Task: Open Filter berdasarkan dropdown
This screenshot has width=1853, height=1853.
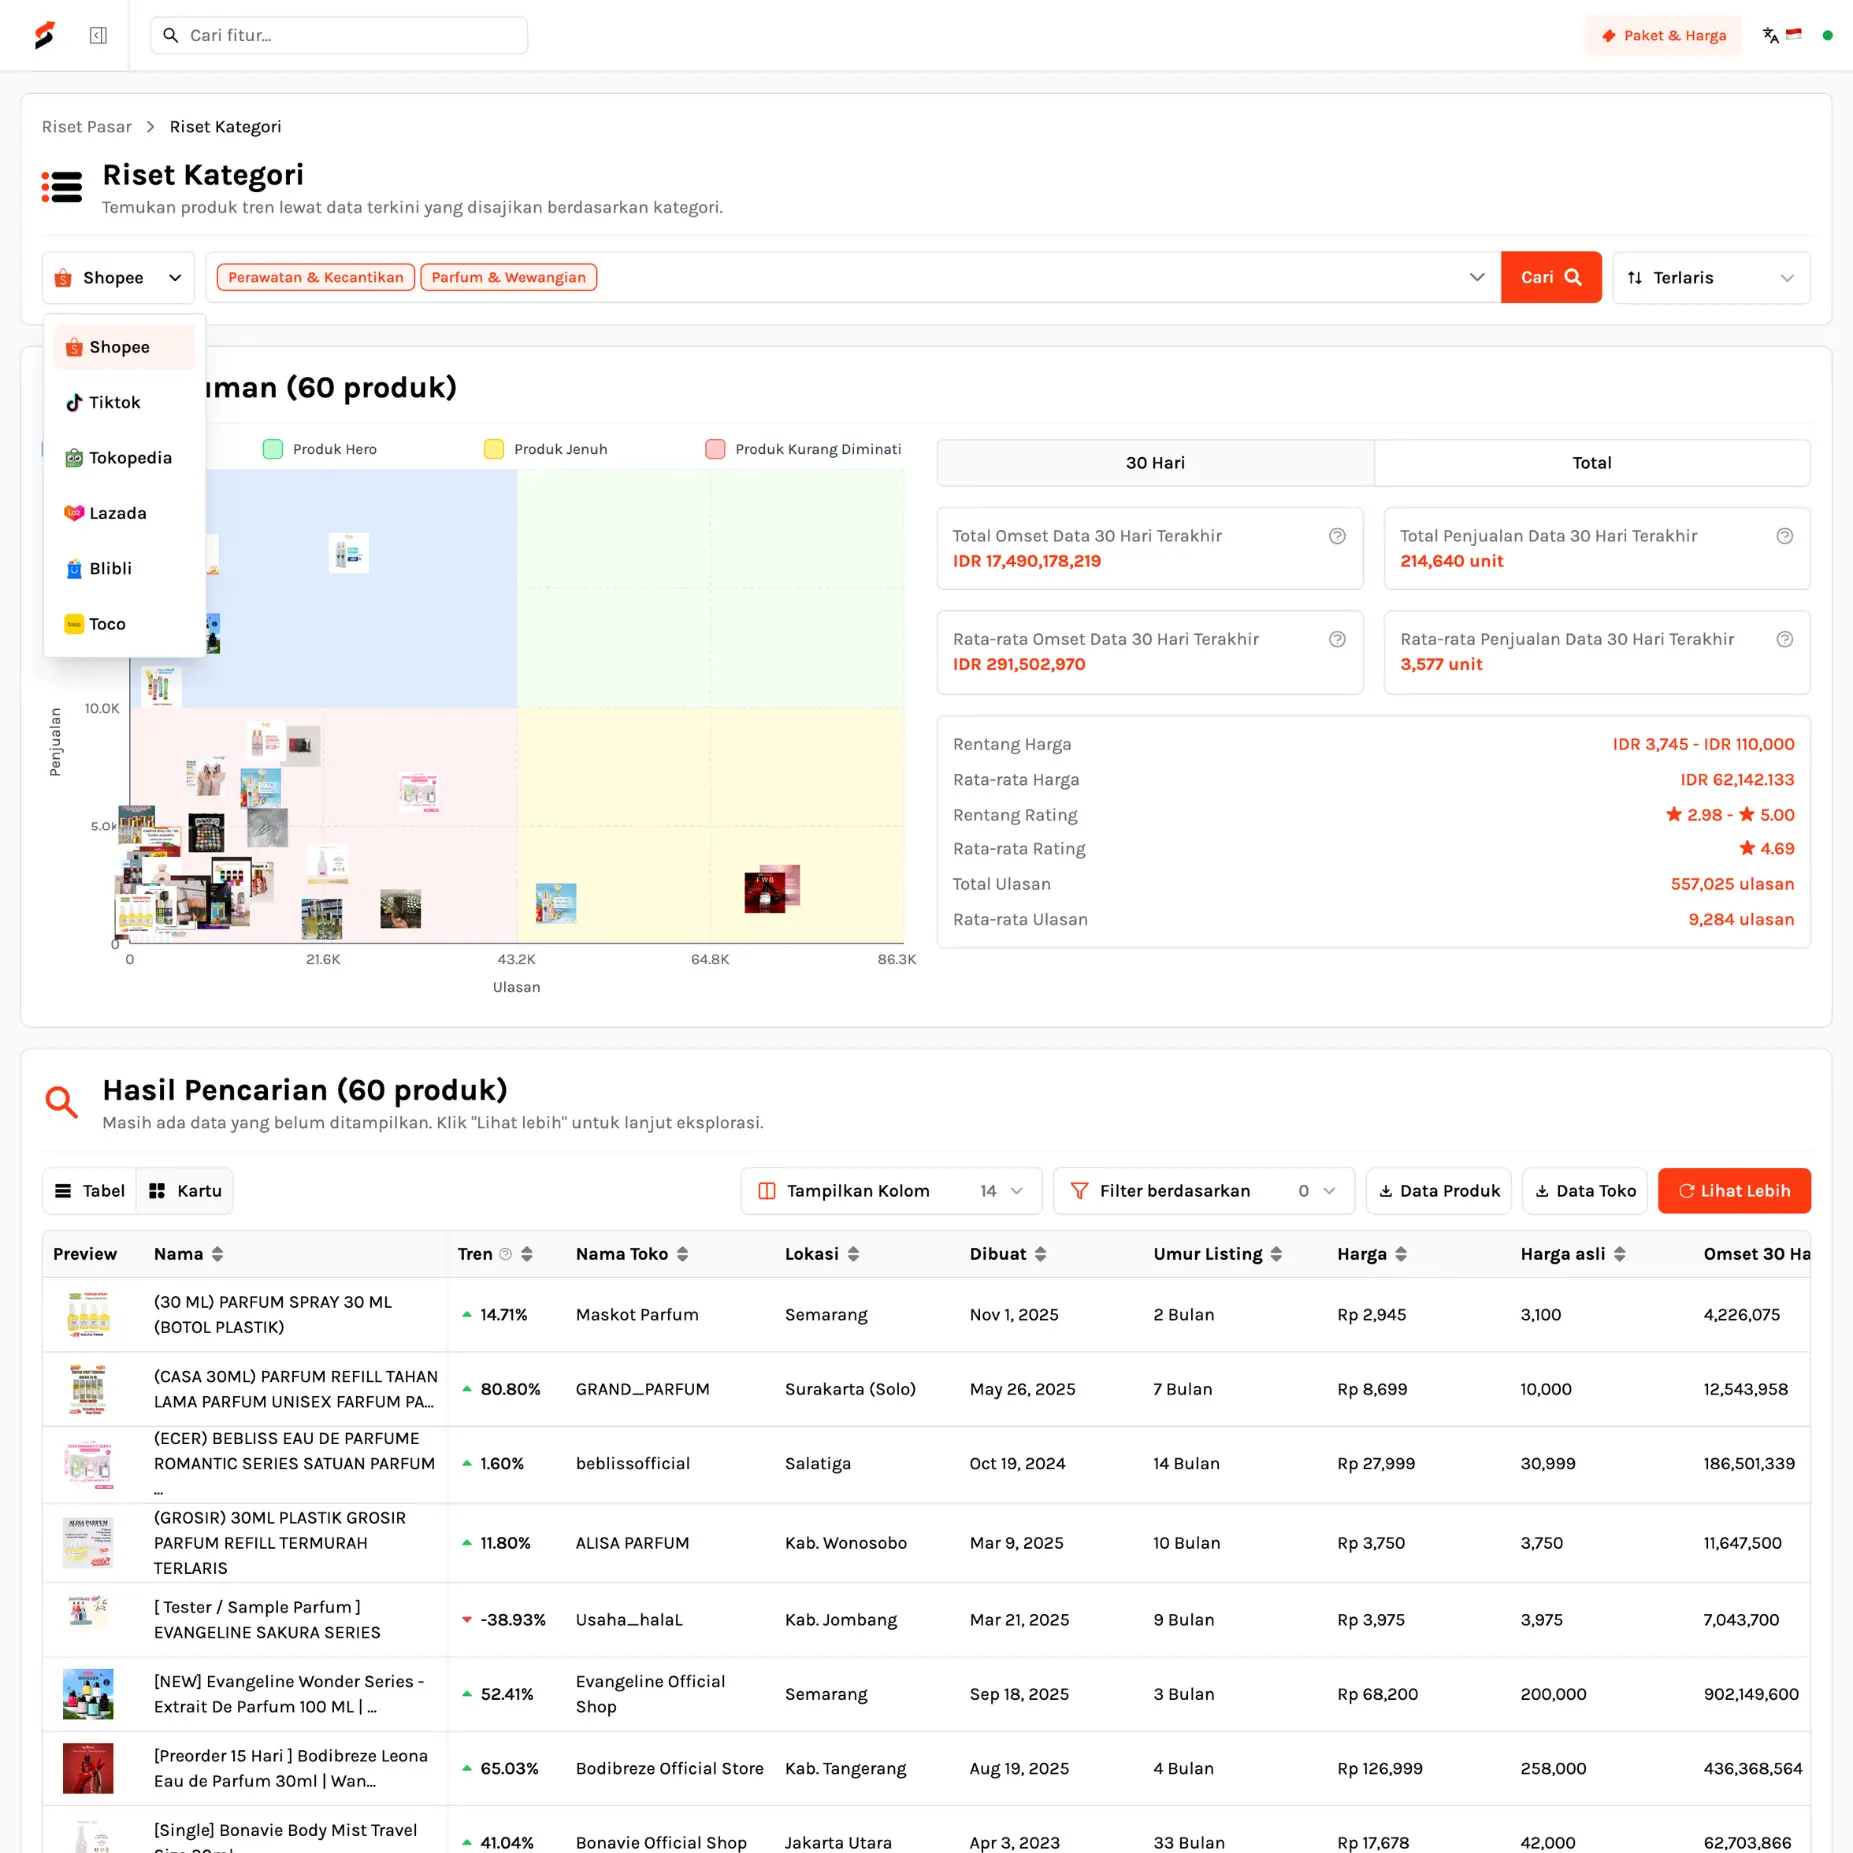Action: pyautogui.click(x=1203, y=1191)
